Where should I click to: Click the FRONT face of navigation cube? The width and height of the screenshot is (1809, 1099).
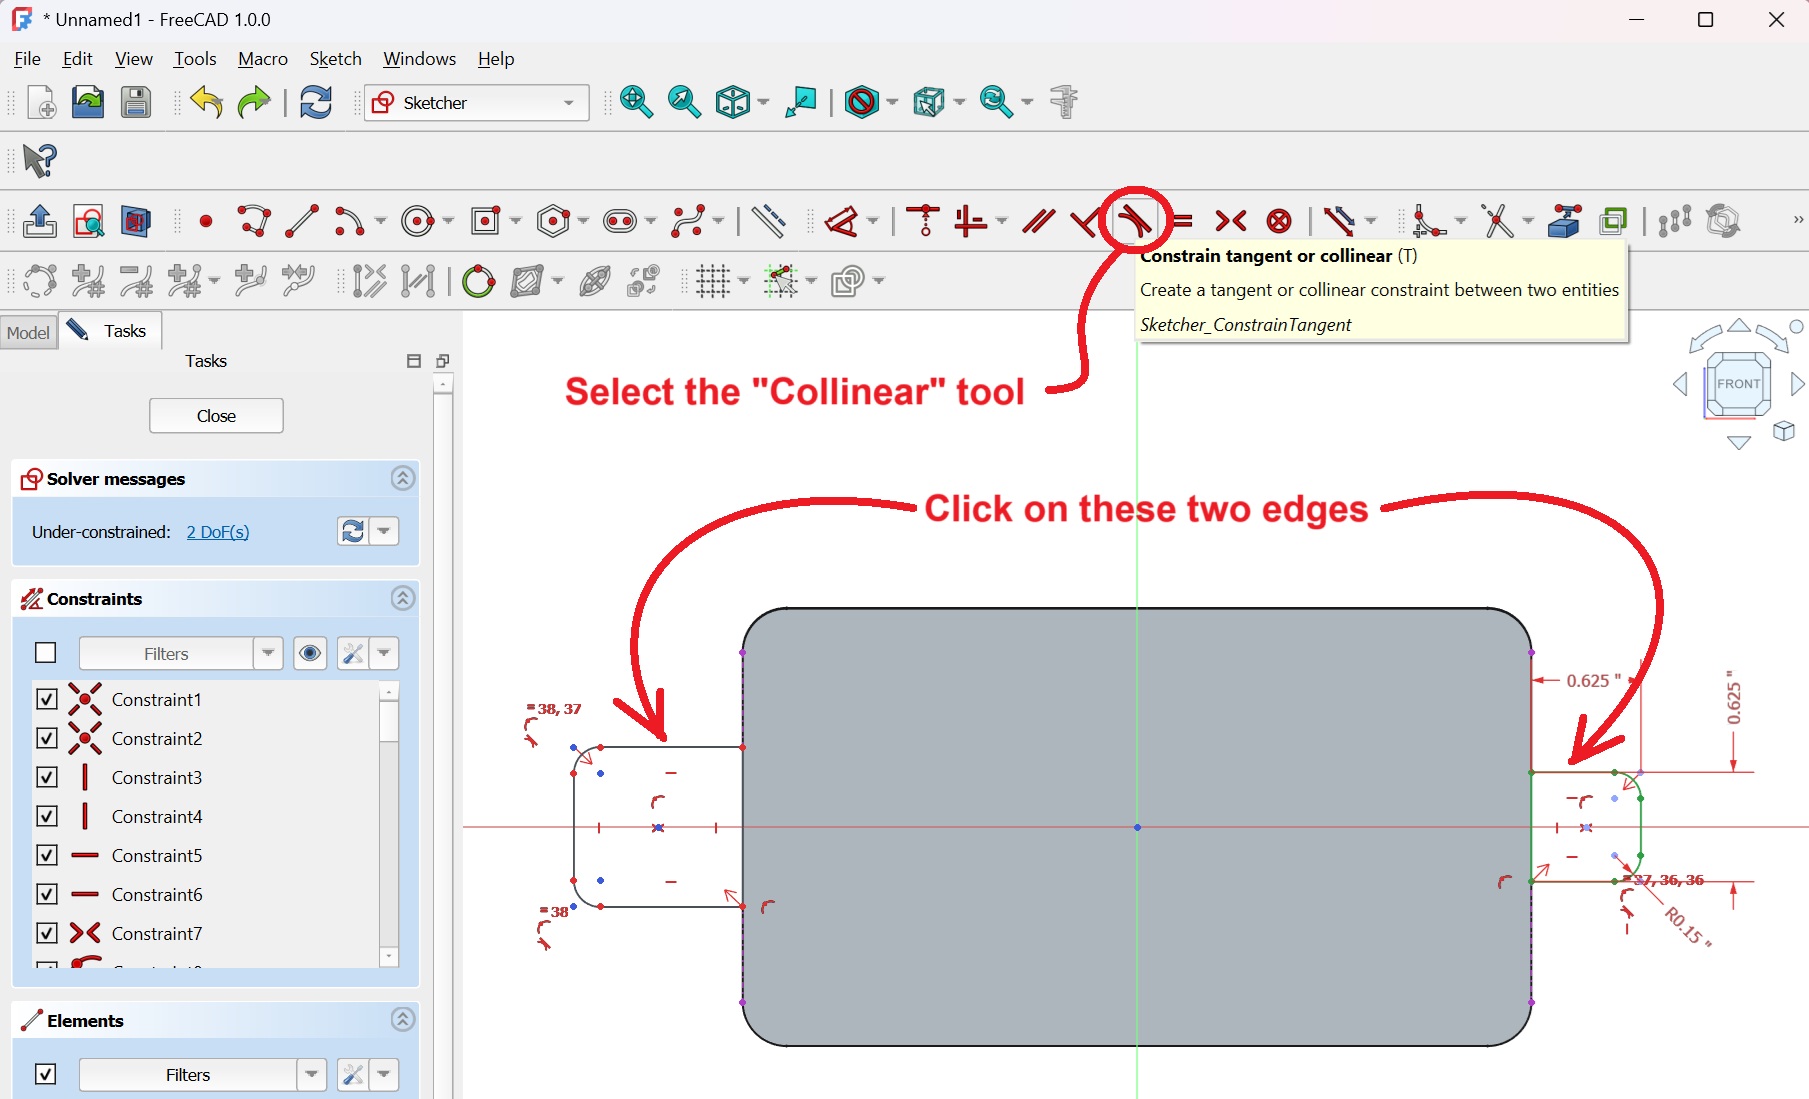(x=1738, y=384)
